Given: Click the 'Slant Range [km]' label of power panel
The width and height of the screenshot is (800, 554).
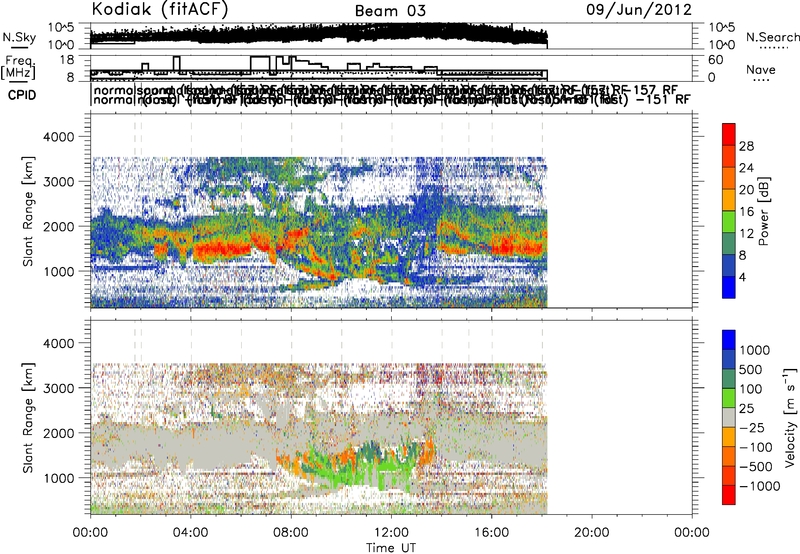Looking at the screenshot, I should tap(28, 211).
